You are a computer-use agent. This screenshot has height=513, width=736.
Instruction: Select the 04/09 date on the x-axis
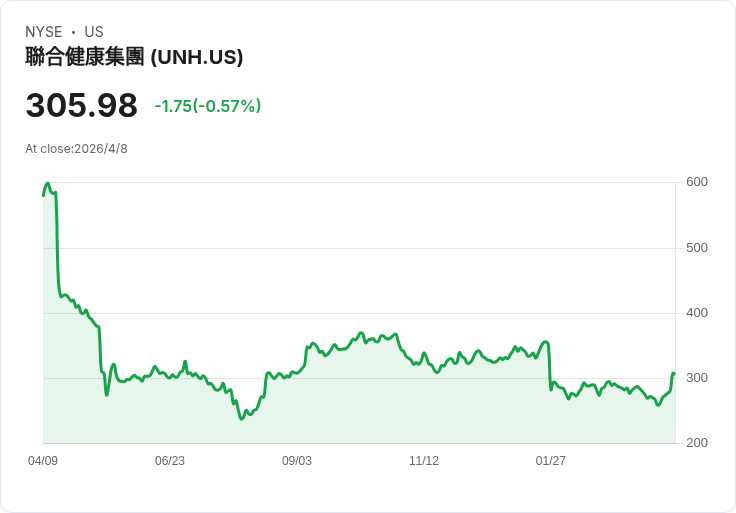point(43,461)
